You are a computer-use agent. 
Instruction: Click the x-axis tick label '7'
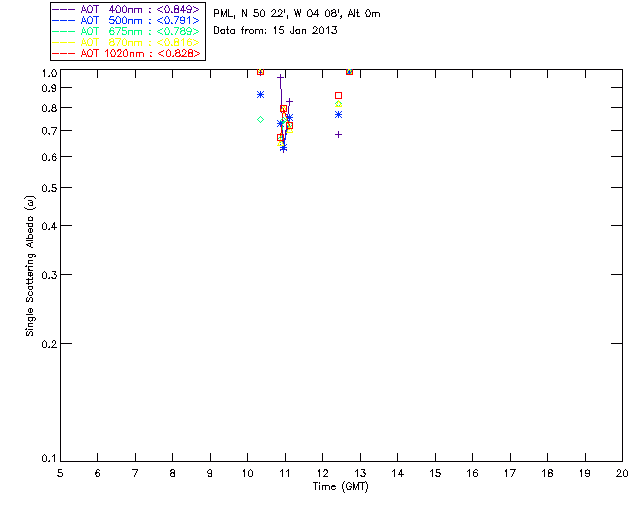pyautogui.click(x=135, y=474)
